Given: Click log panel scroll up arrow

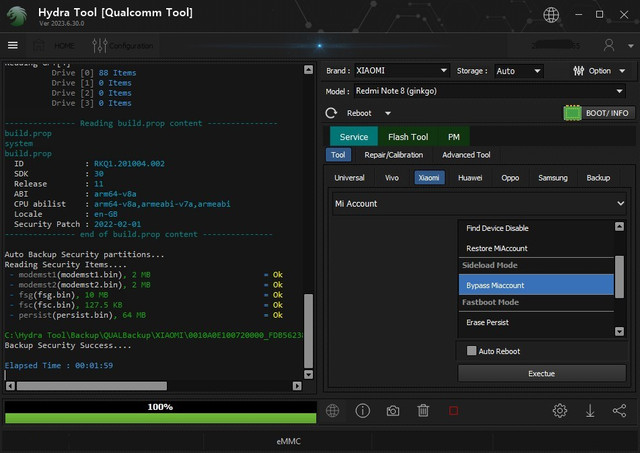Looking at the screenshot, I should click(x=309, y=69).
